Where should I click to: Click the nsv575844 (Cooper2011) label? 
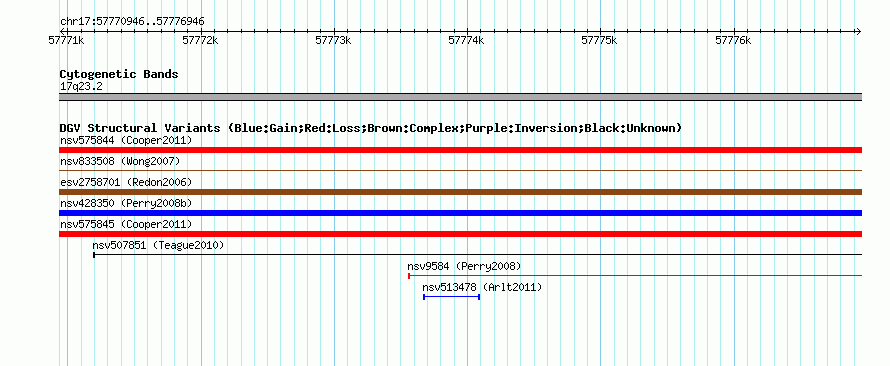coord(126,140)
